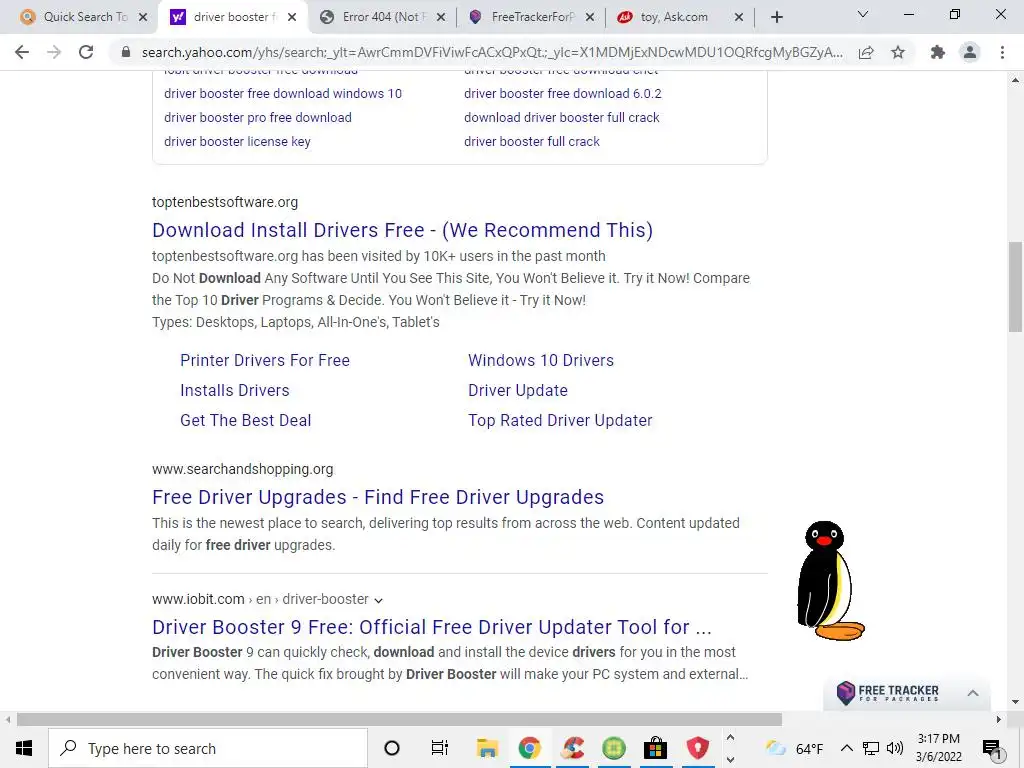Open 'Free Driver Upgrades' search result
1024x768 pixels.
click(378, 497)
